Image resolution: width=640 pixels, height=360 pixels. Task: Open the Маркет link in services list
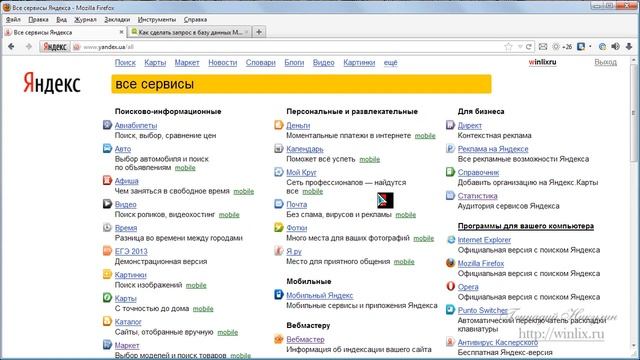(127, 345)
